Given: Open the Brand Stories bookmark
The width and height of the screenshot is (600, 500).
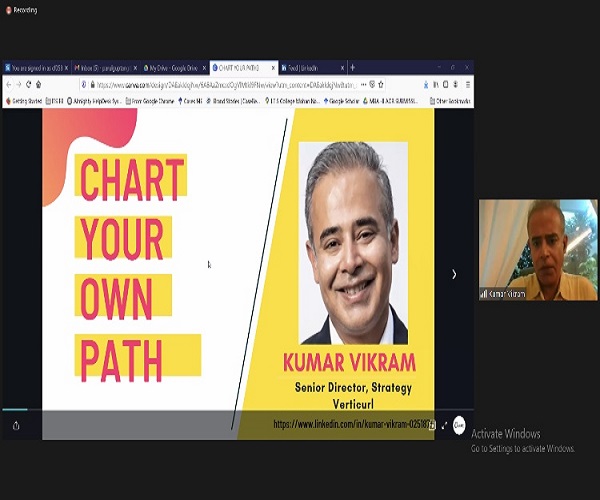Looking at the screenshot, I should click(x=233, y=101).
